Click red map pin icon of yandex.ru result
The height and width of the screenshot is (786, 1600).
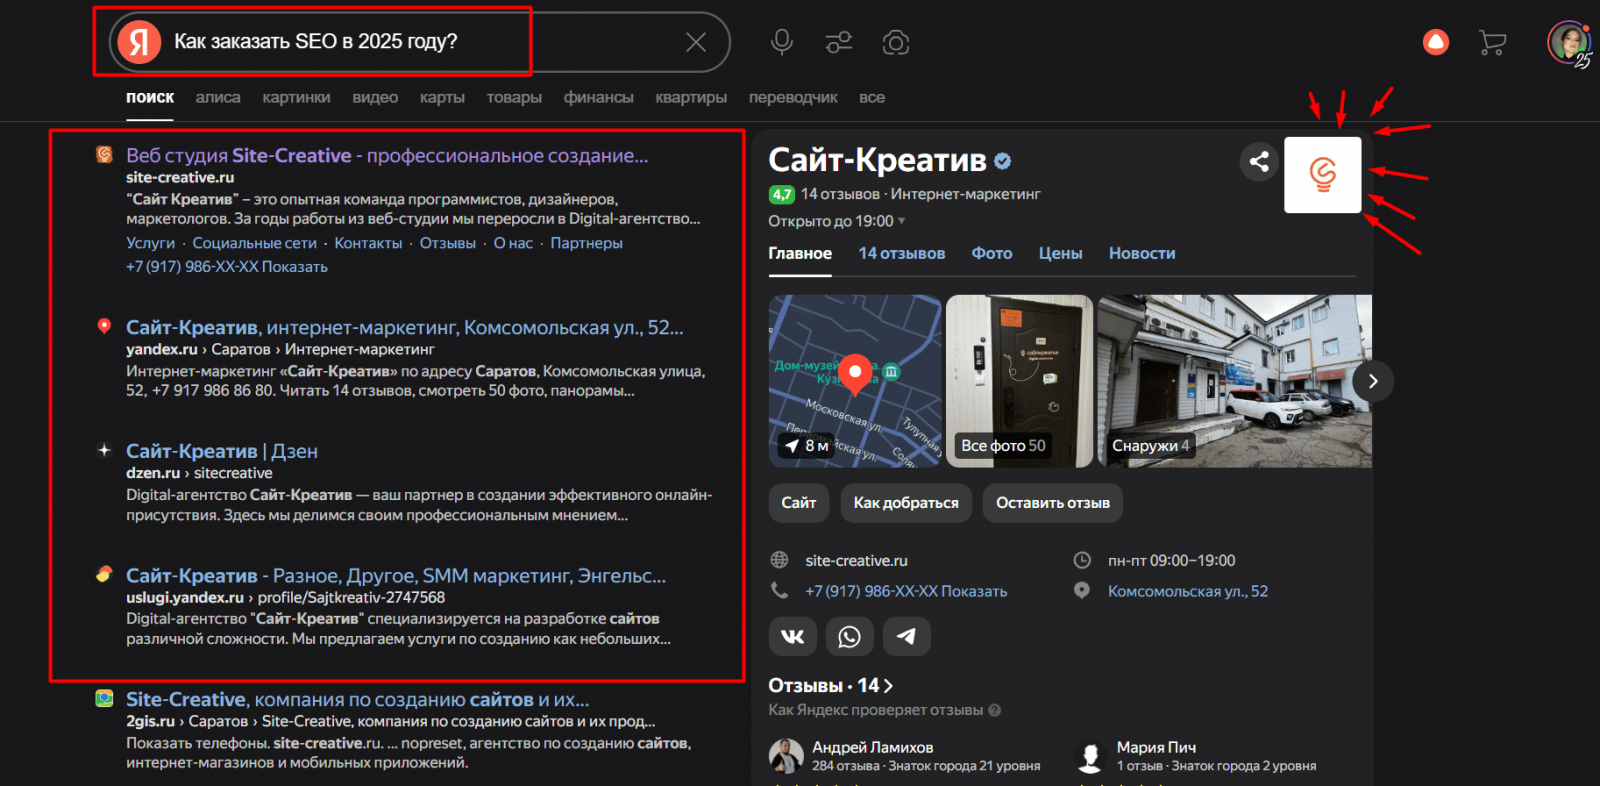point(104,326)
